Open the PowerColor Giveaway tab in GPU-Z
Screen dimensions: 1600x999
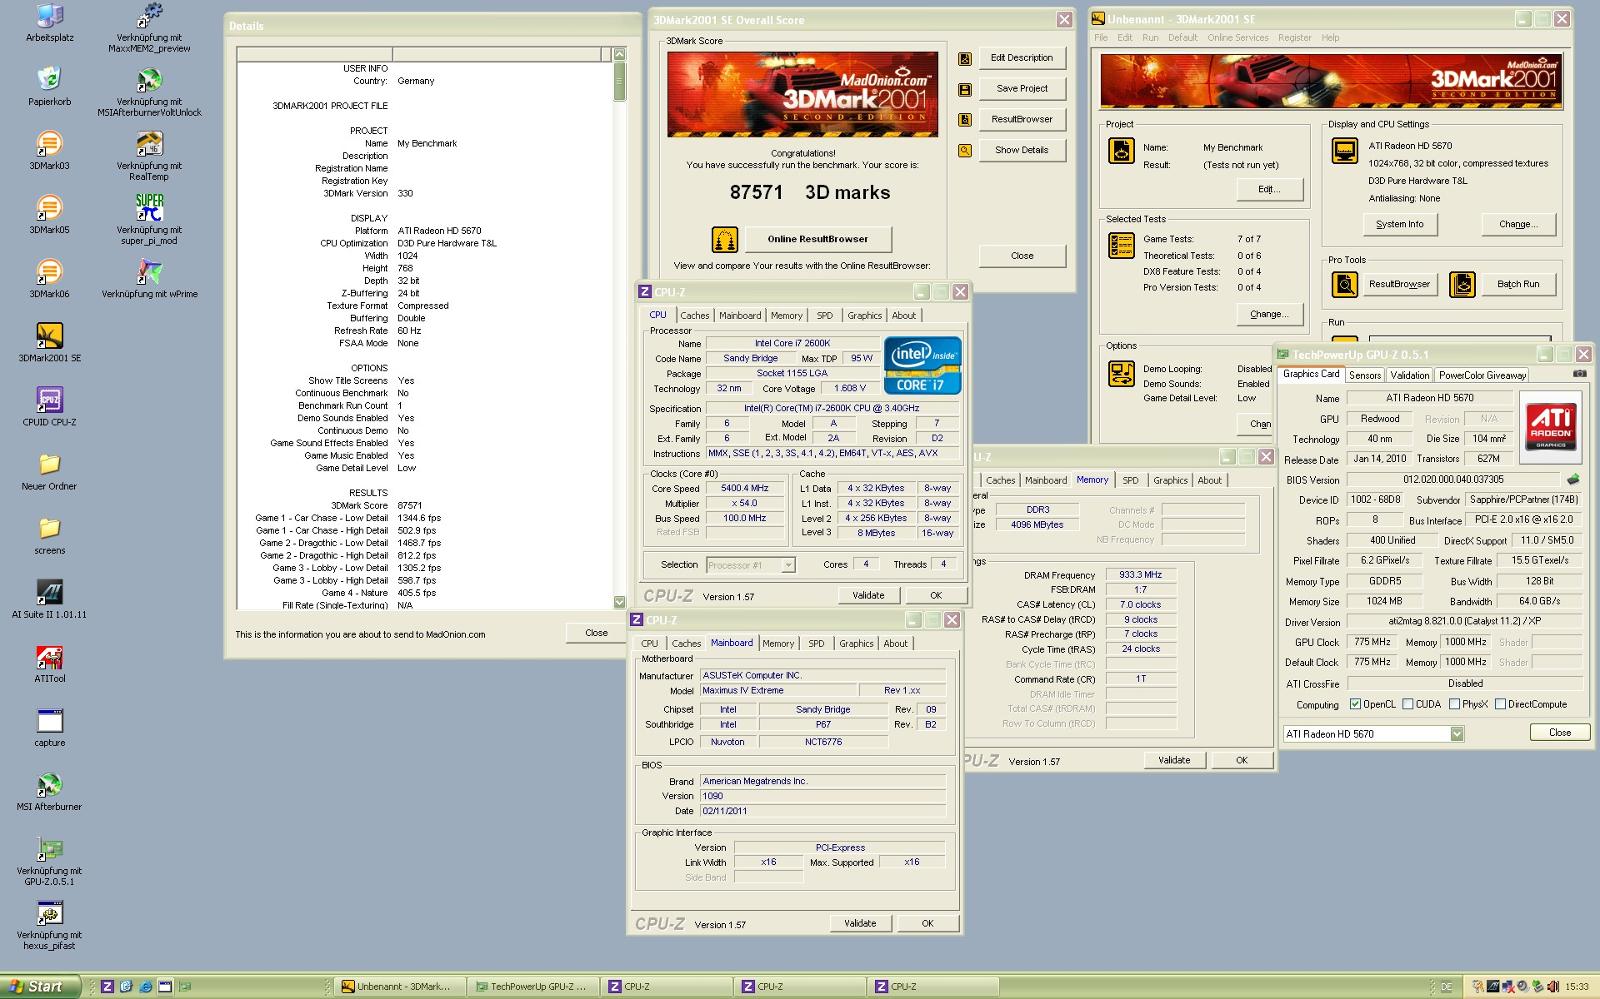[x=1482, y=375]
